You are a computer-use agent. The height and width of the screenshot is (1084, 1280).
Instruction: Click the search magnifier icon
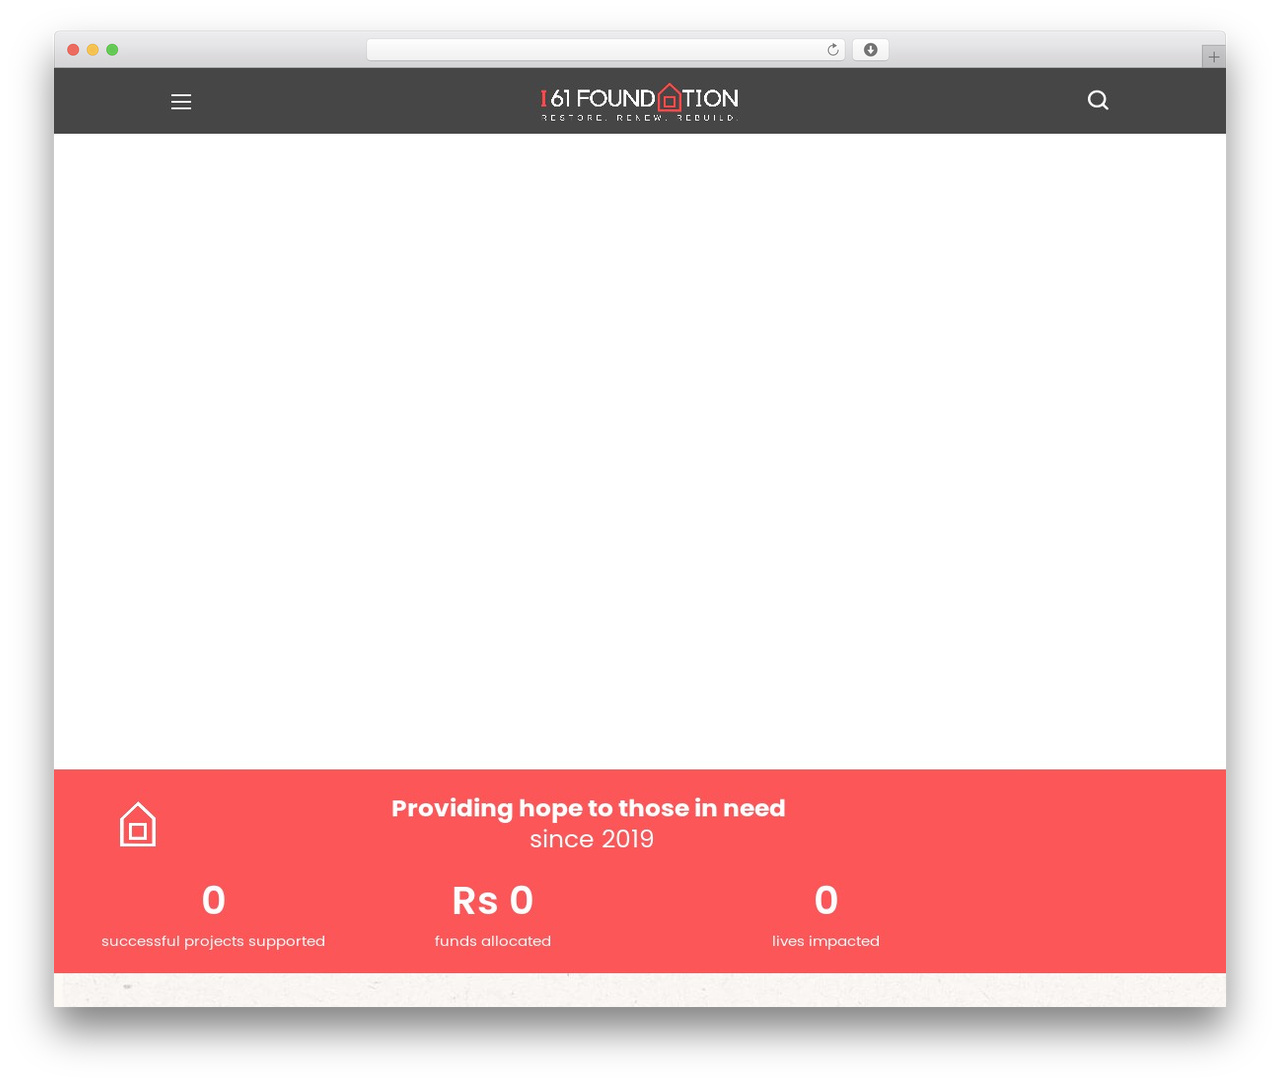(x=1098, y=100)
